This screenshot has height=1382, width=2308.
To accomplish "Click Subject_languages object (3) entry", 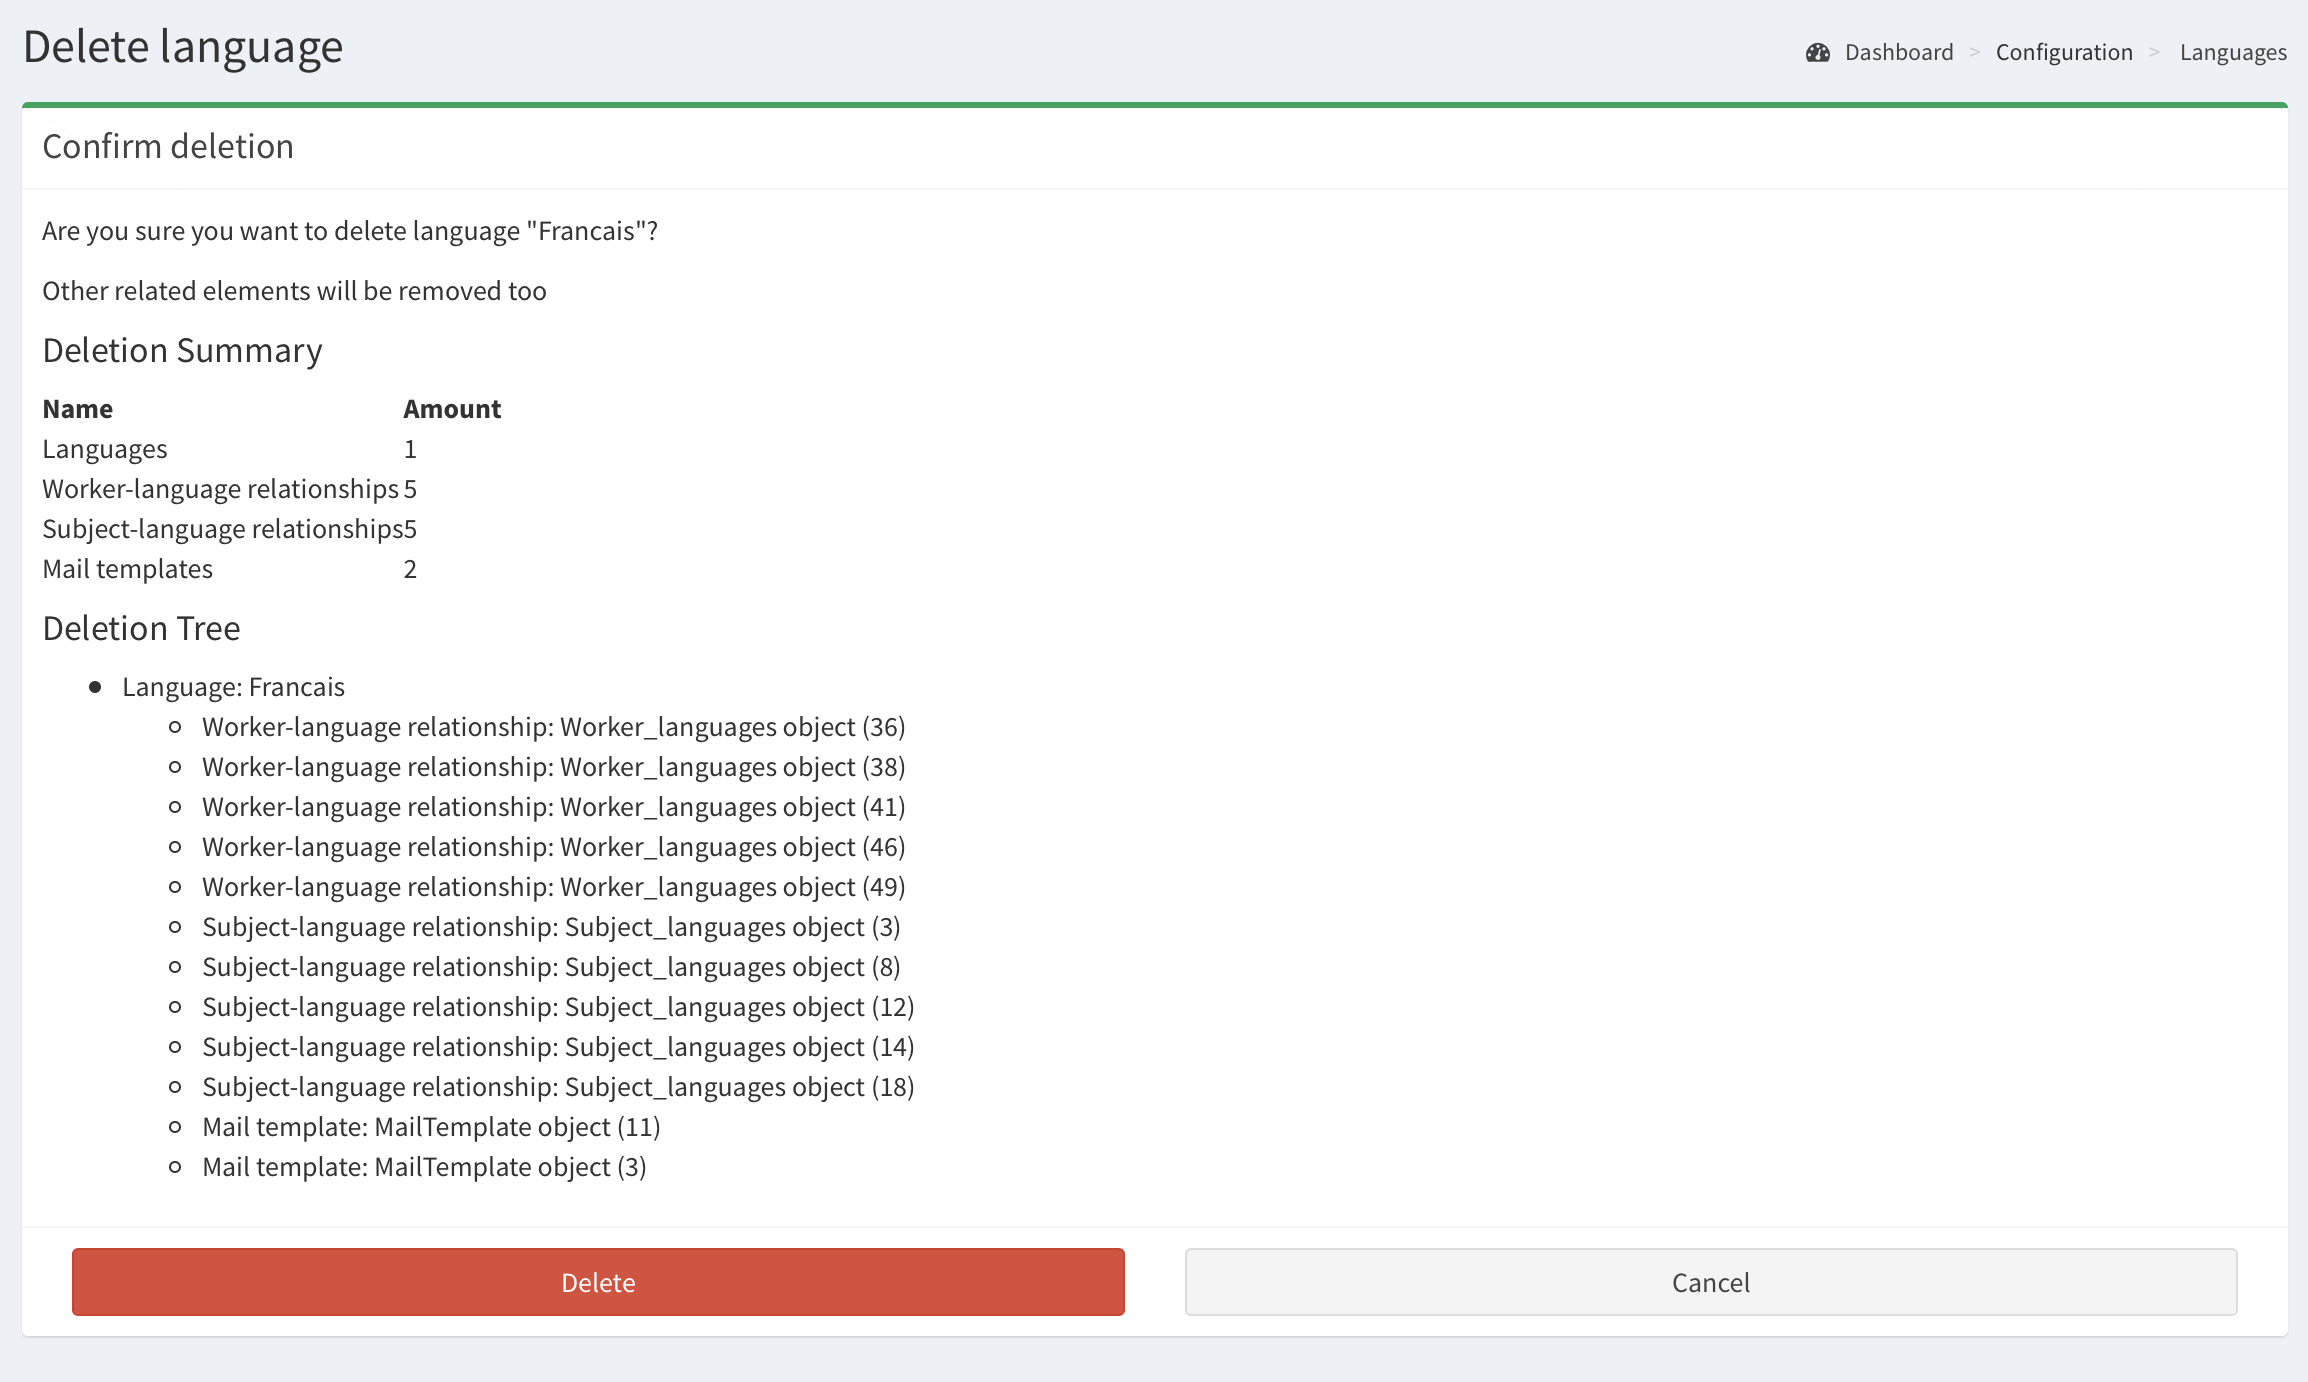I will pos(551,927).
